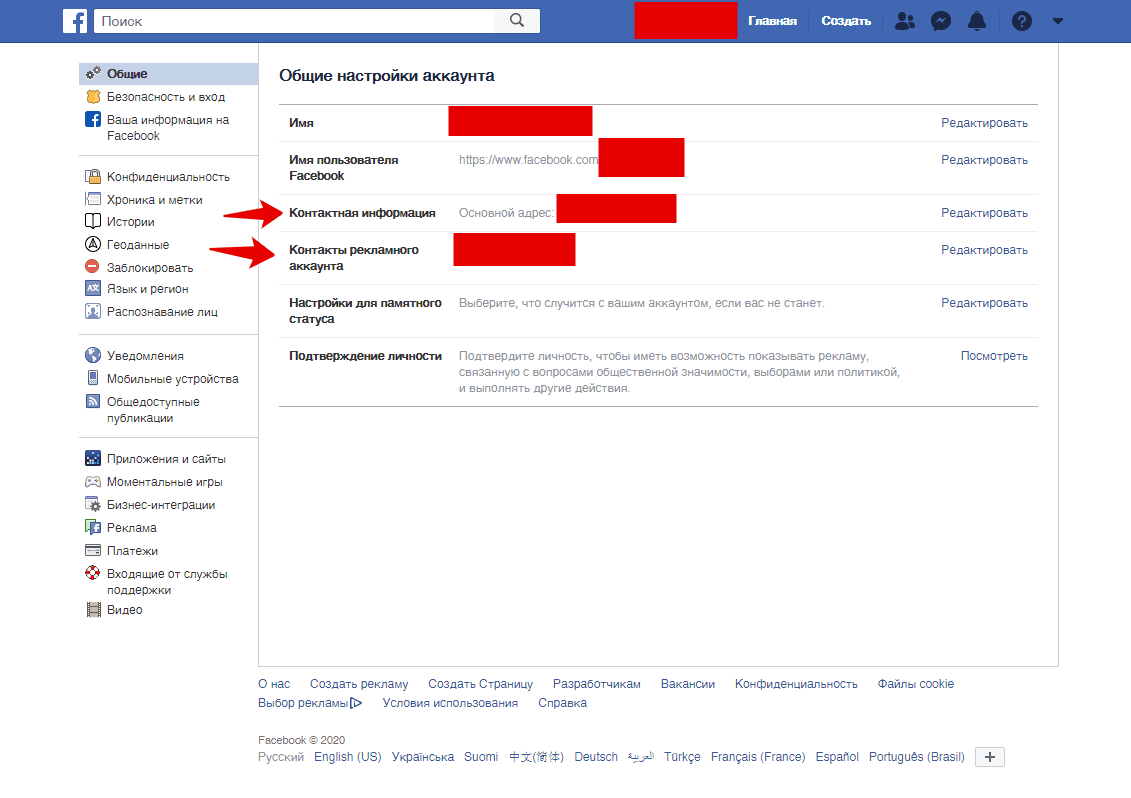Edit Контактная информация row
Image resolution: width=1131 pixels, height=798 pixels.
tap(984, 213)
